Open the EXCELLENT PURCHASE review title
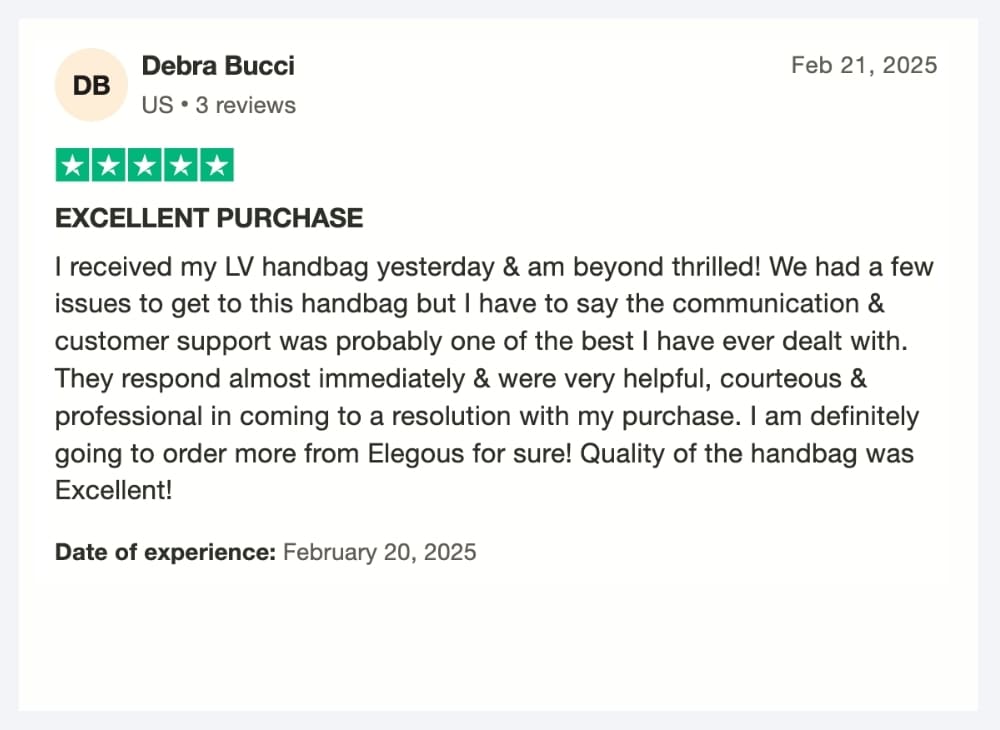The height and width of the screenshot is (730, 1000). coord(209,218)
